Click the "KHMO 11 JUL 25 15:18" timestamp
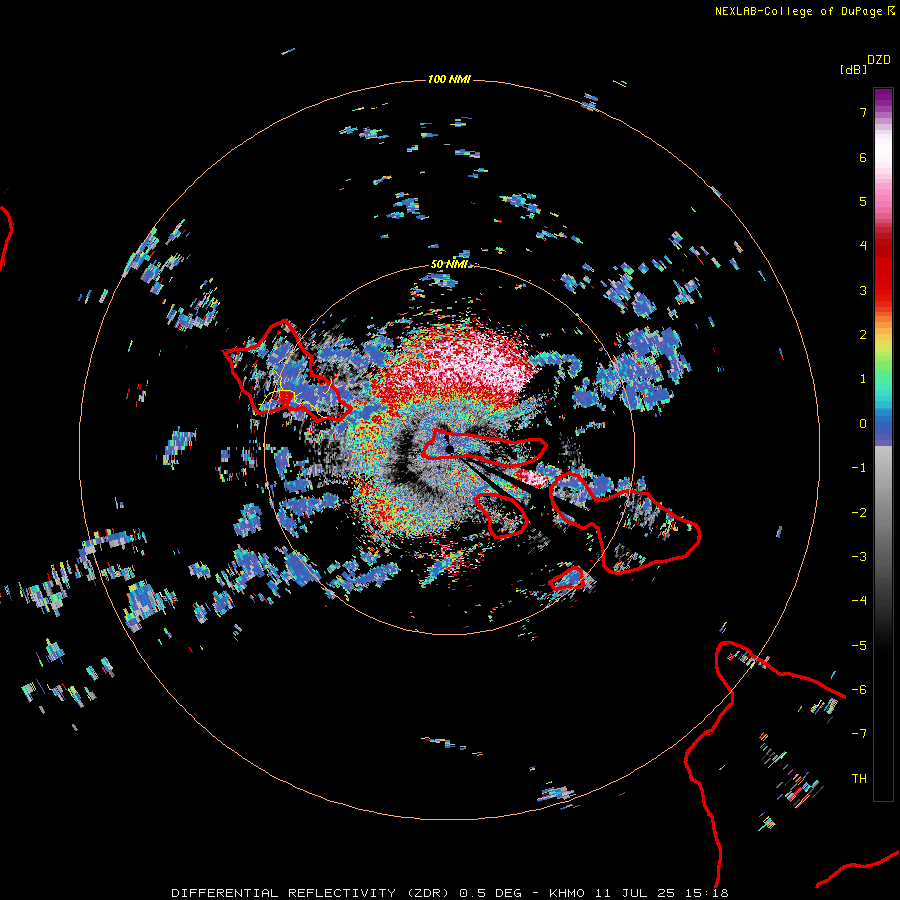 coord(638,893)
